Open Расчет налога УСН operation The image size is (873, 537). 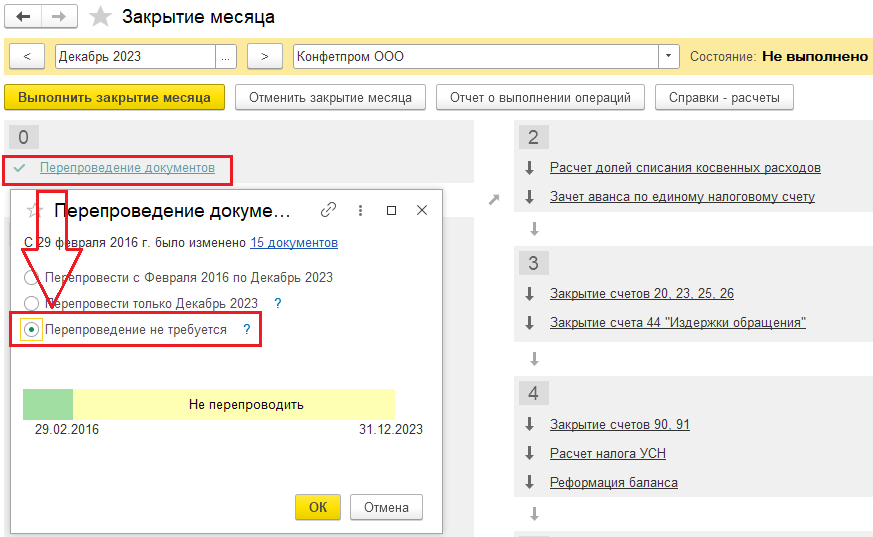tap(607, 453)
